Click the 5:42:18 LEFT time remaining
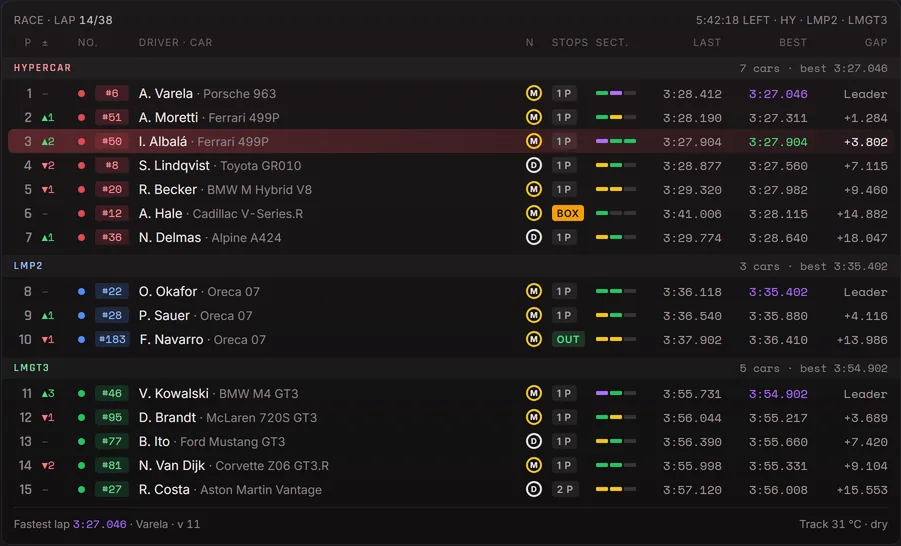 point(733,20)
